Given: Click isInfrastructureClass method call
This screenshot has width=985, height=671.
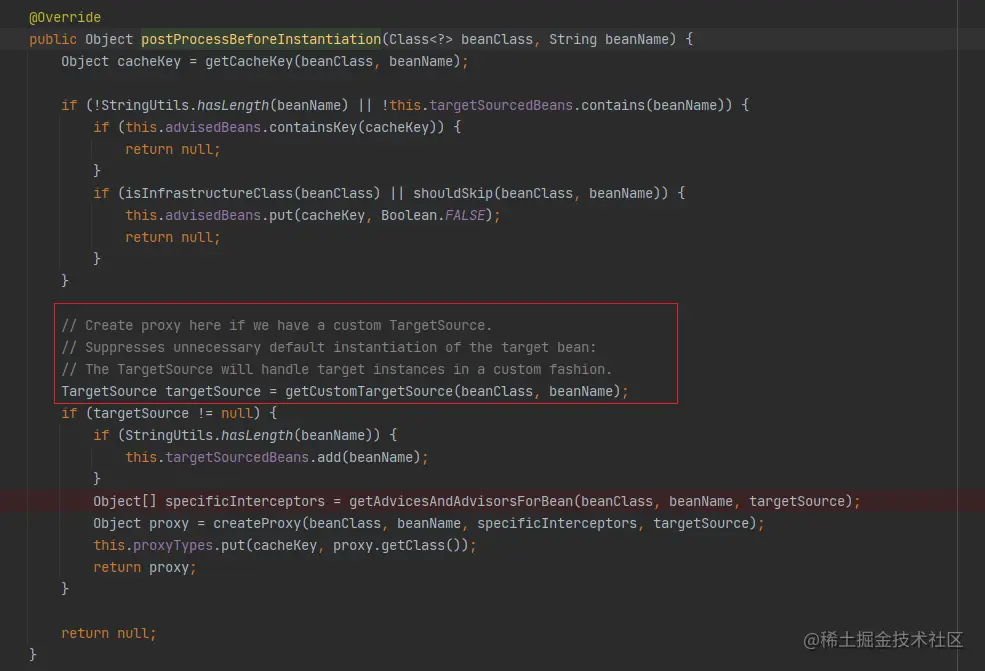Looking at the screenshot, I should tap(209, 193).
